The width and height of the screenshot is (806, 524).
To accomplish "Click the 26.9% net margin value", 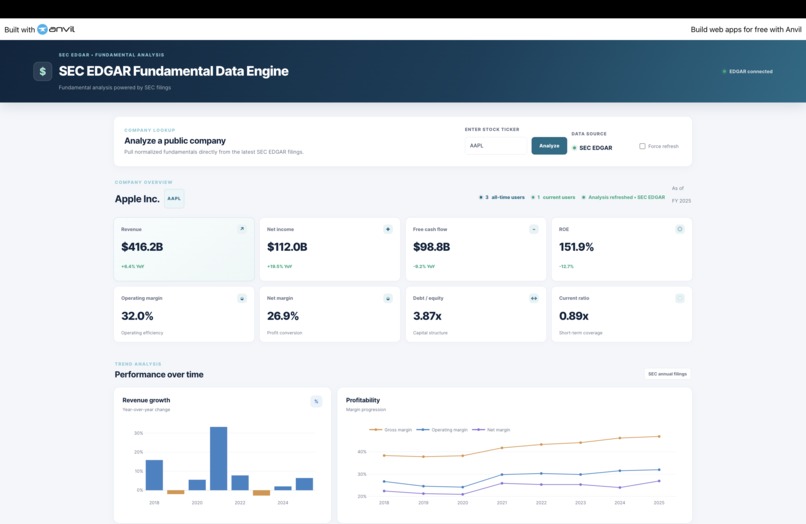I will click(x=283, y=316).
